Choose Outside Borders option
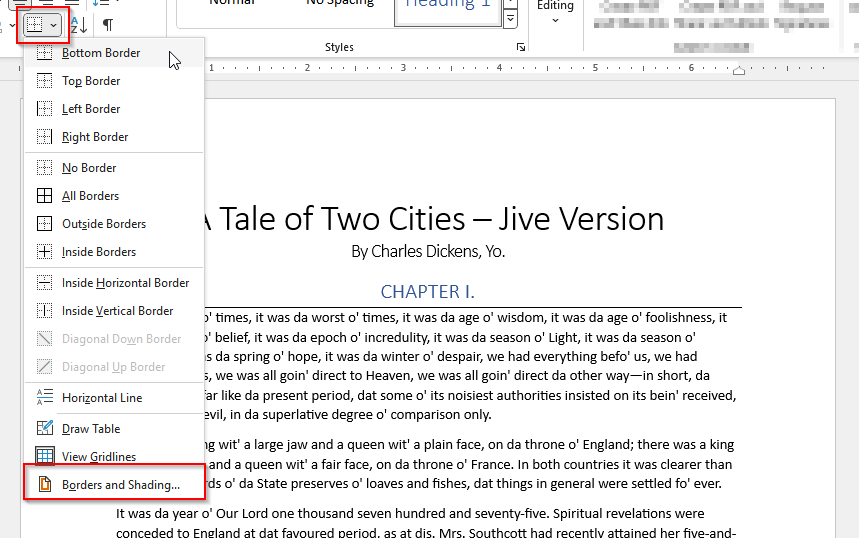This screenshot has height=538, width=859. [103, 224]
